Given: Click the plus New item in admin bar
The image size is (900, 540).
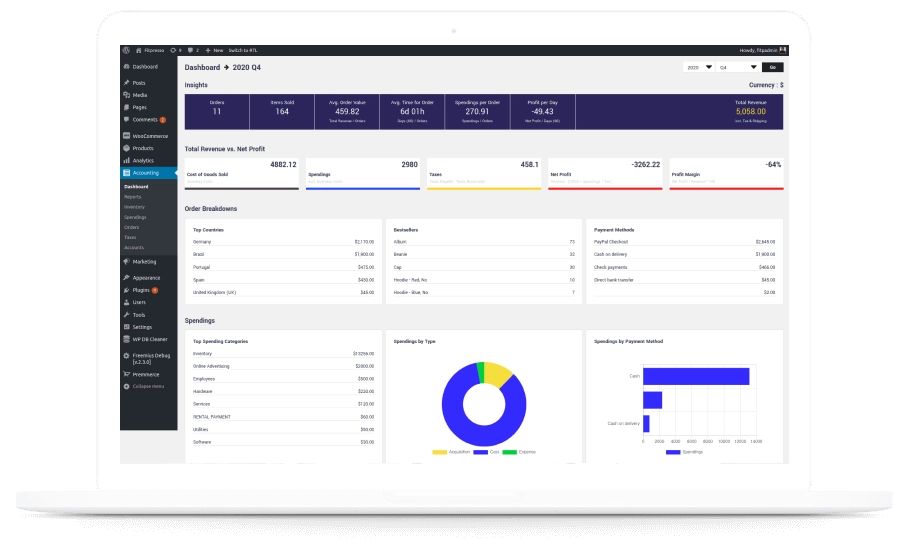Looking at the screenshot, I should point(214,50).
